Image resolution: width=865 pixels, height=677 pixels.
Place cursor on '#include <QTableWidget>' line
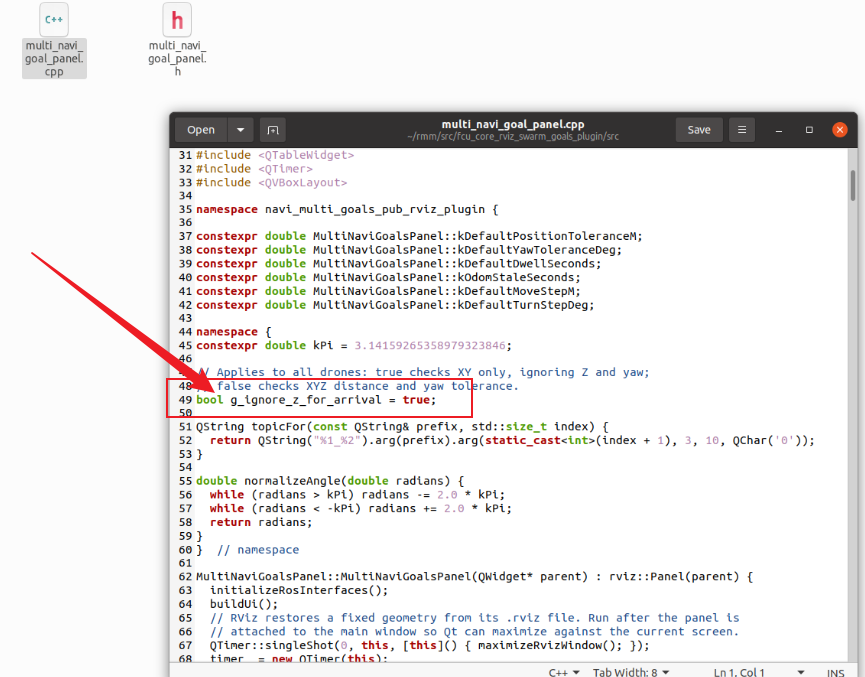pos(275,155)
